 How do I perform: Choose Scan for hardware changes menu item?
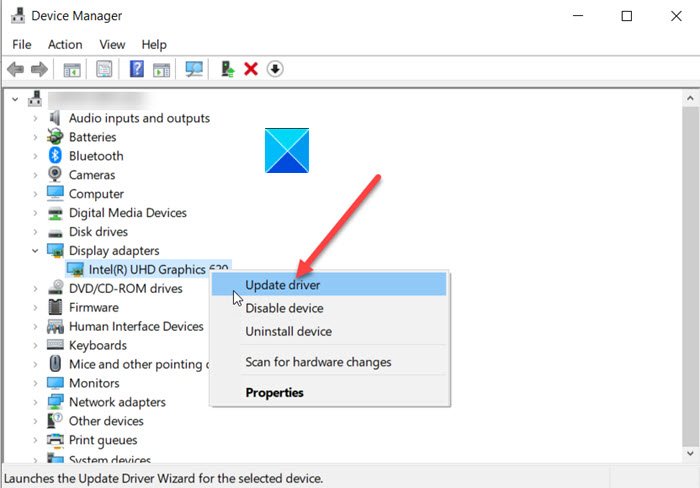coord(329,362)
